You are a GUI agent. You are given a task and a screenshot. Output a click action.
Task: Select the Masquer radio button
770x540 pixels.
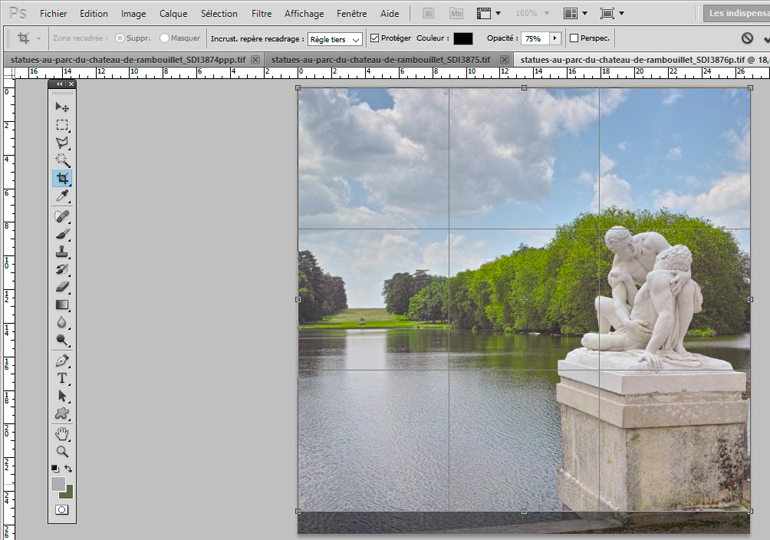[x=165, y=38]
